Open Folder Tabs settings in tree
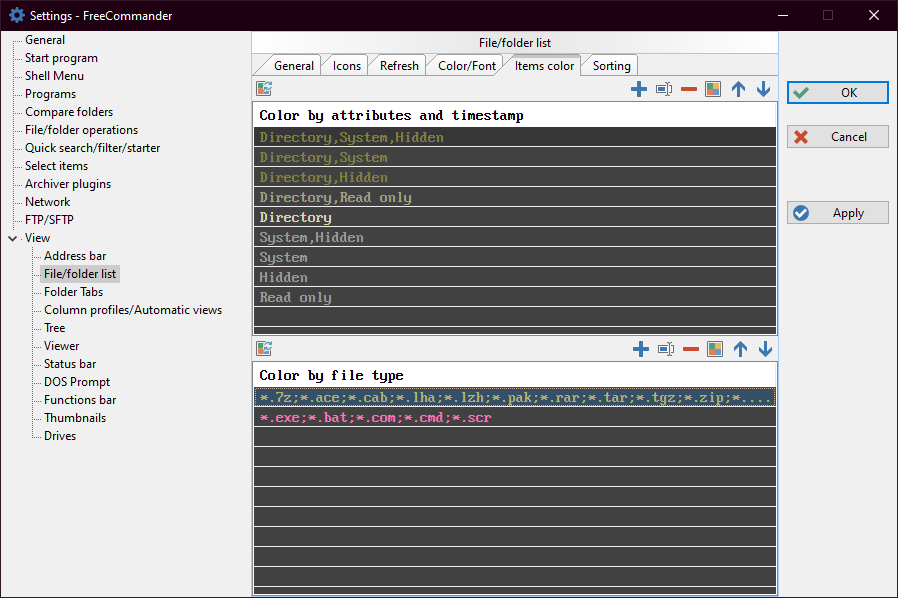898x598 pixels. pyautogui.click(x=73, y=292)
